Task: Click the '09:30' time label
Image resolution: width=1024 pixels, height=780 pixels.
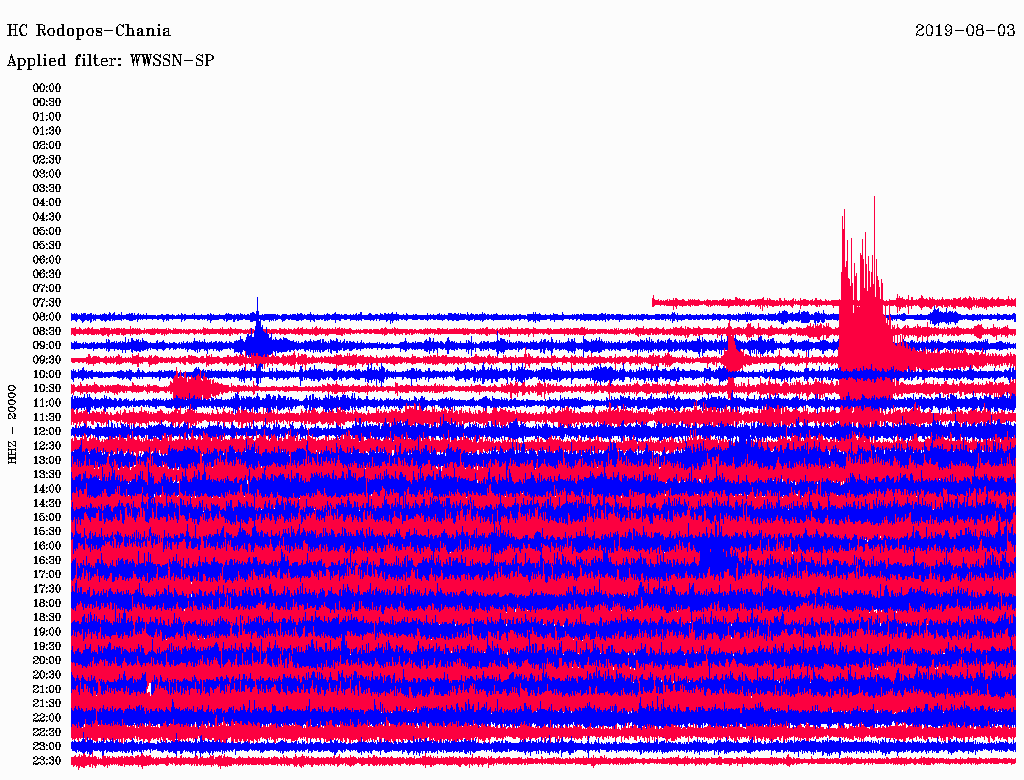Action: click(x=47, y=360)
